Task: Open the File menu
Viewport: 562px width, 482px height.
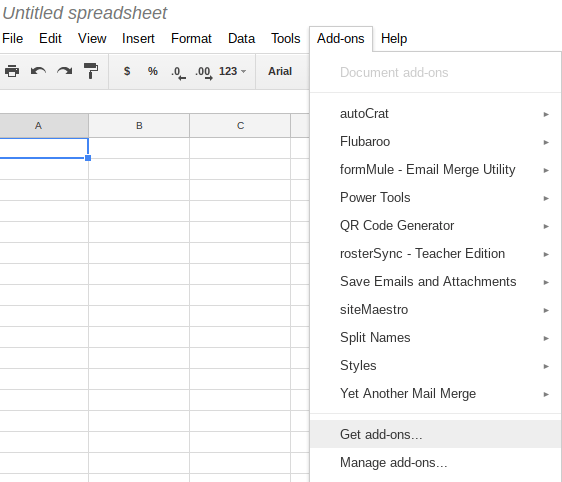Action: pyautogui.click(x=13, y=38)
